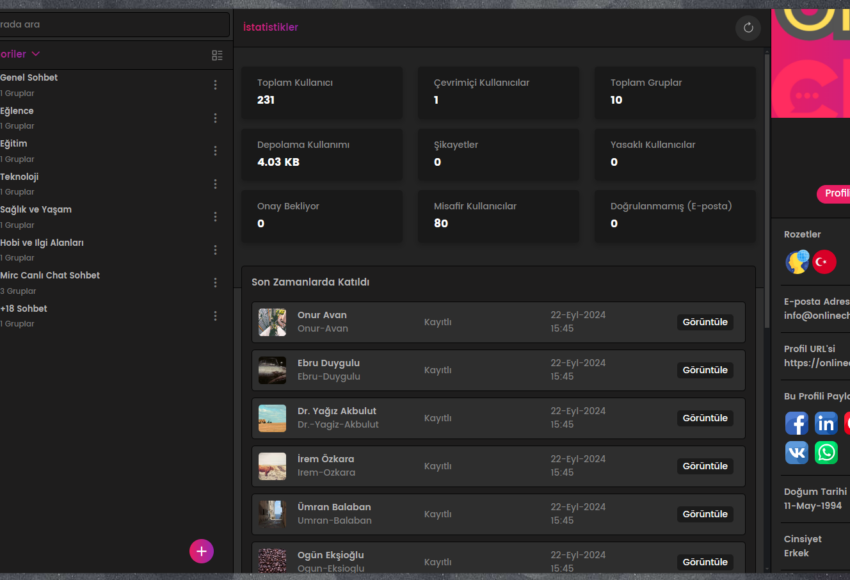Click the Son Zamanlarda Katıldı heading
Viewport: 850px width, 580px height.
click(310, 282)
